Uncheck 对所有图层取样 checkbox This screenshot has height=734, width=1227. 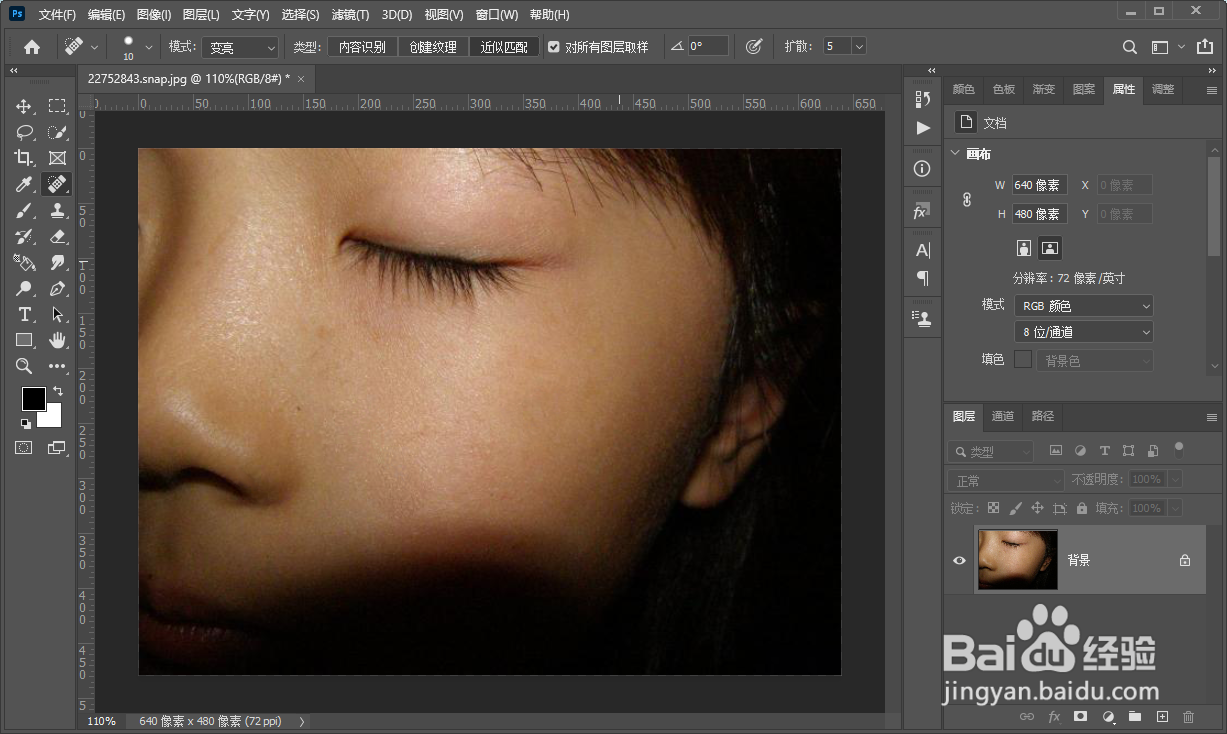pos(554,47)
